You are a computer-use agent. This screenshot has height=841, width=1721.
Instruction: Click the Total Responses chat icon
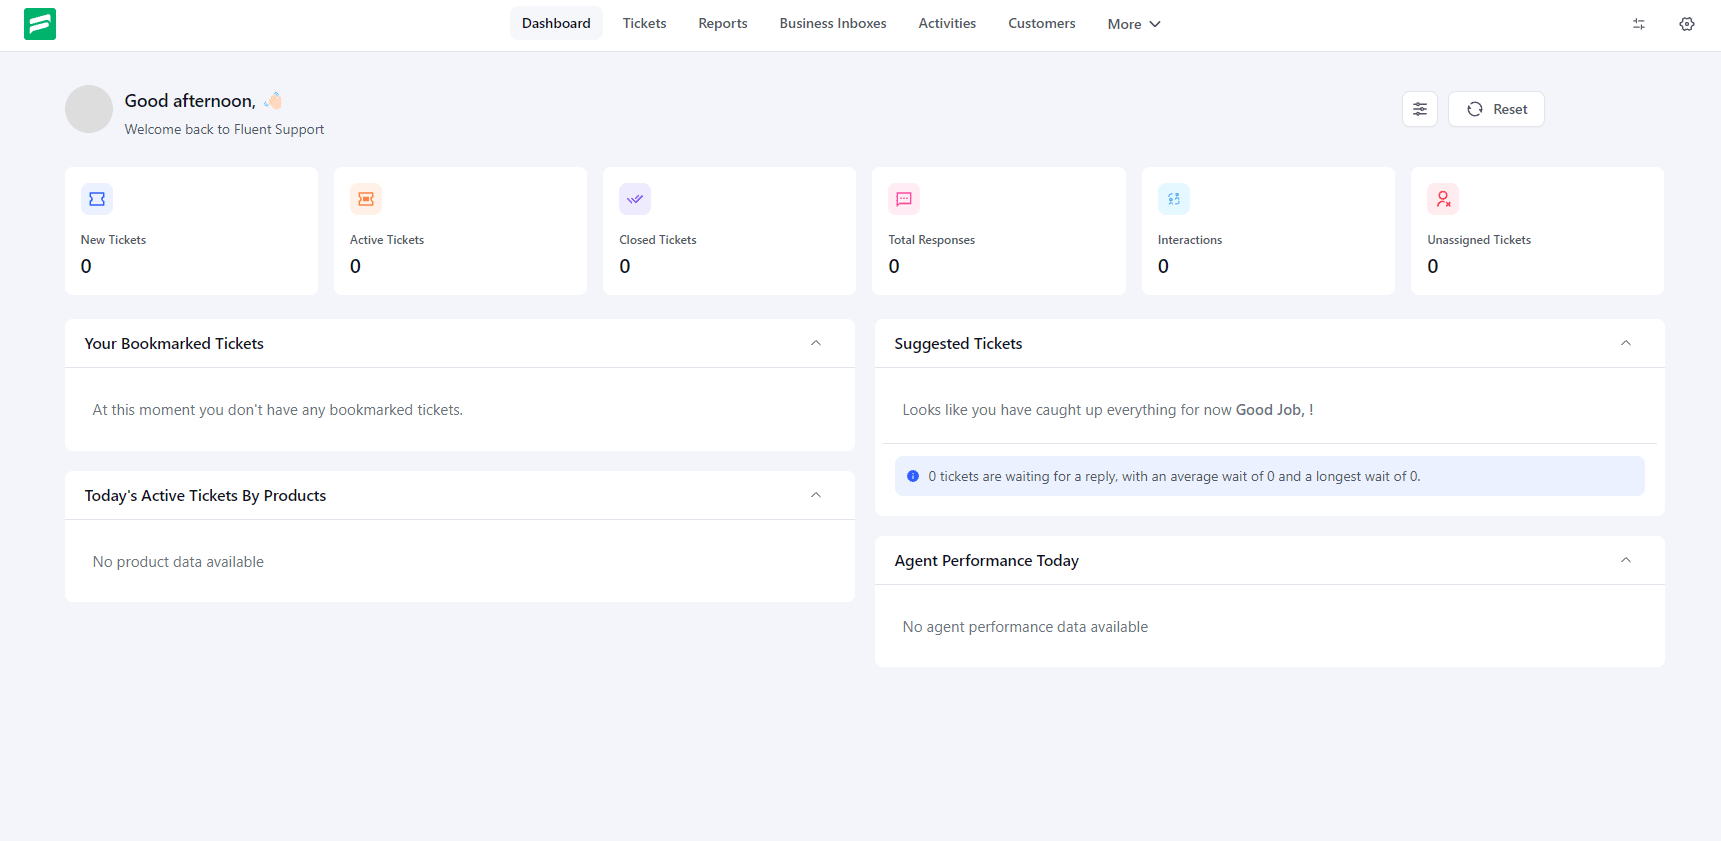[x=904, y=199]
